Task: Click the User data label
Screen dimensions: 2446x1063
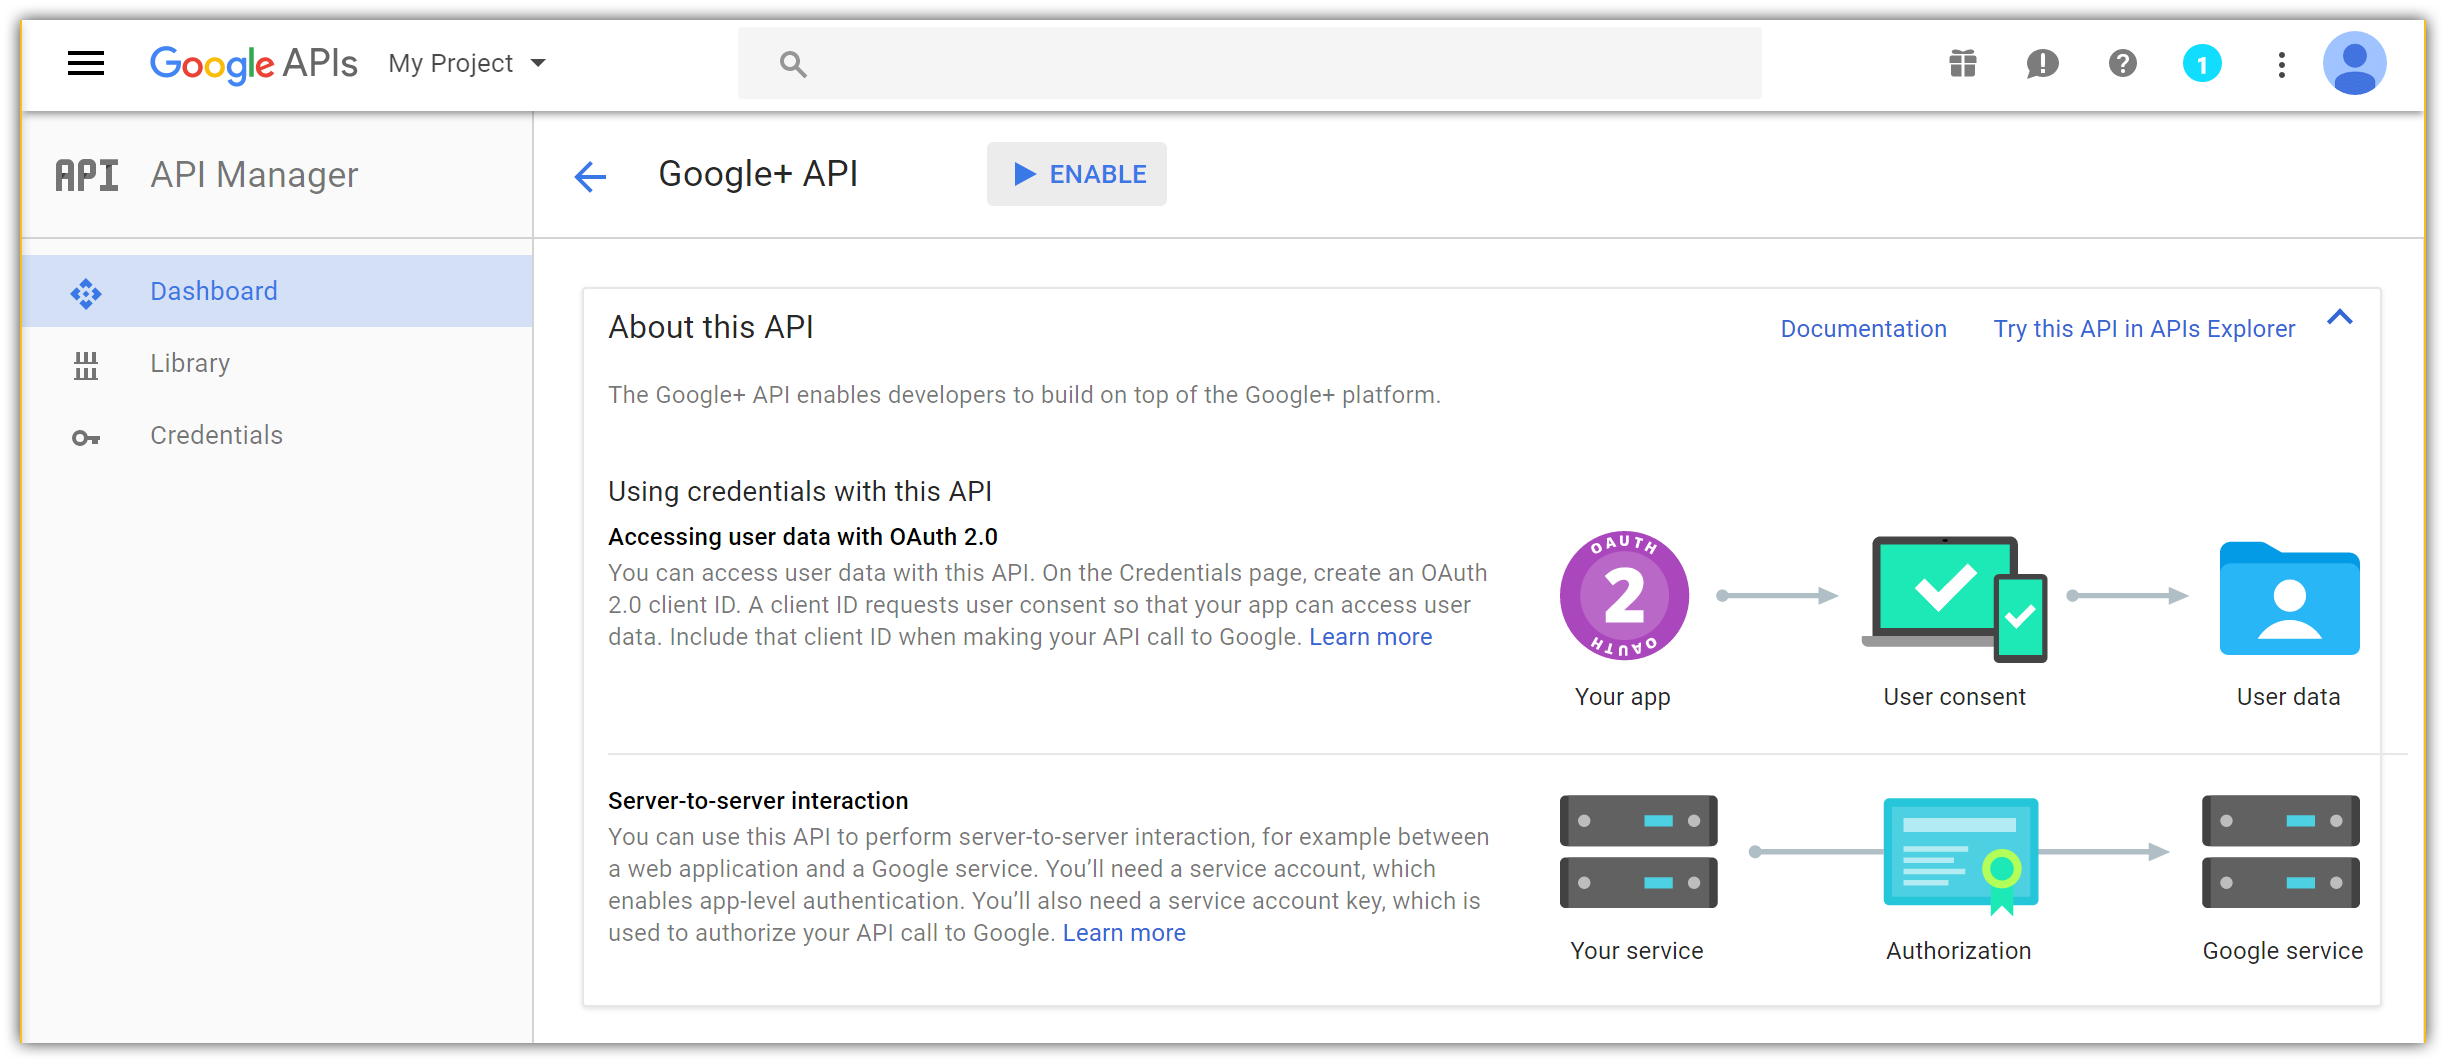Action: (2288, 697)
